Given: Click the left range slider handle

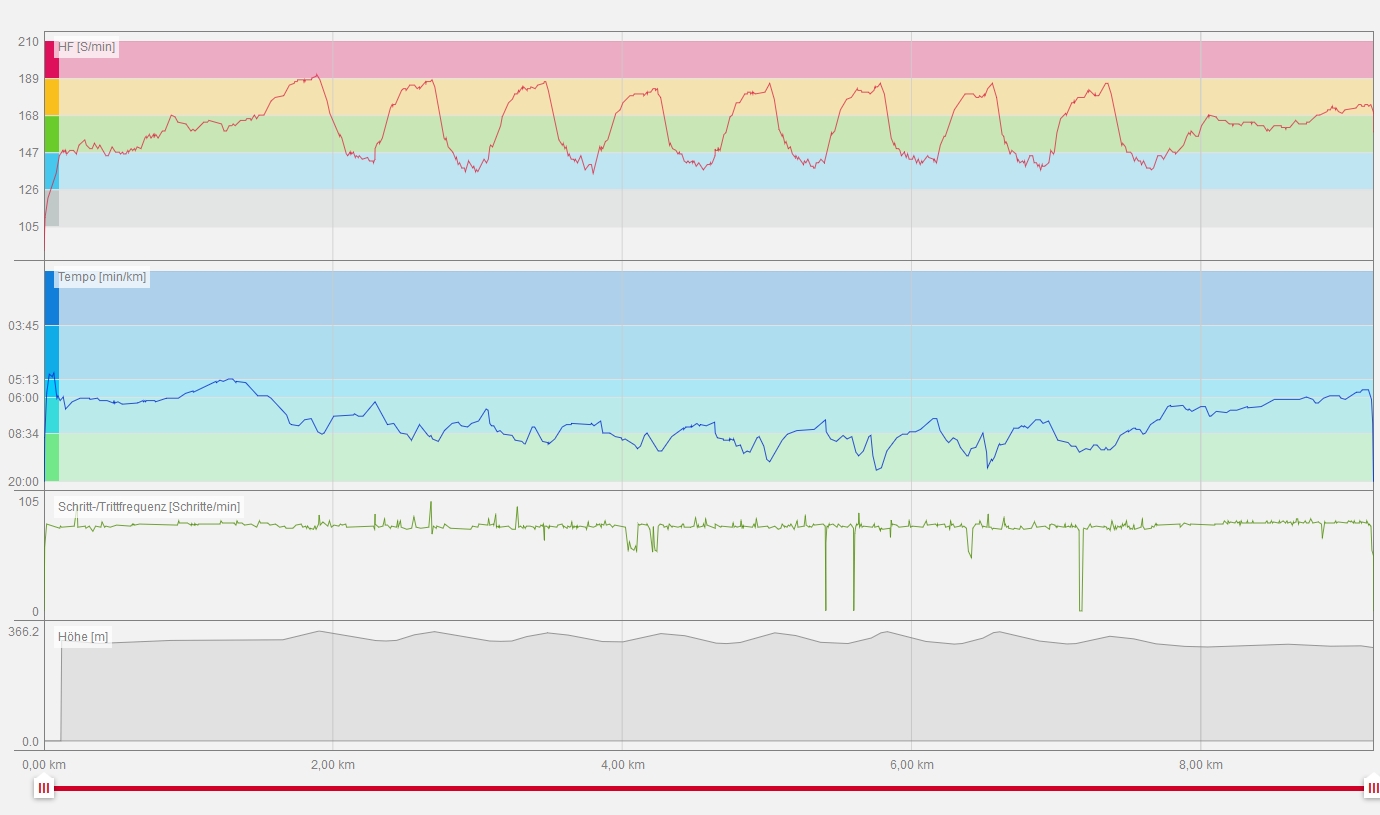Looking at the screenshot, I should click(x=44, y=788).
